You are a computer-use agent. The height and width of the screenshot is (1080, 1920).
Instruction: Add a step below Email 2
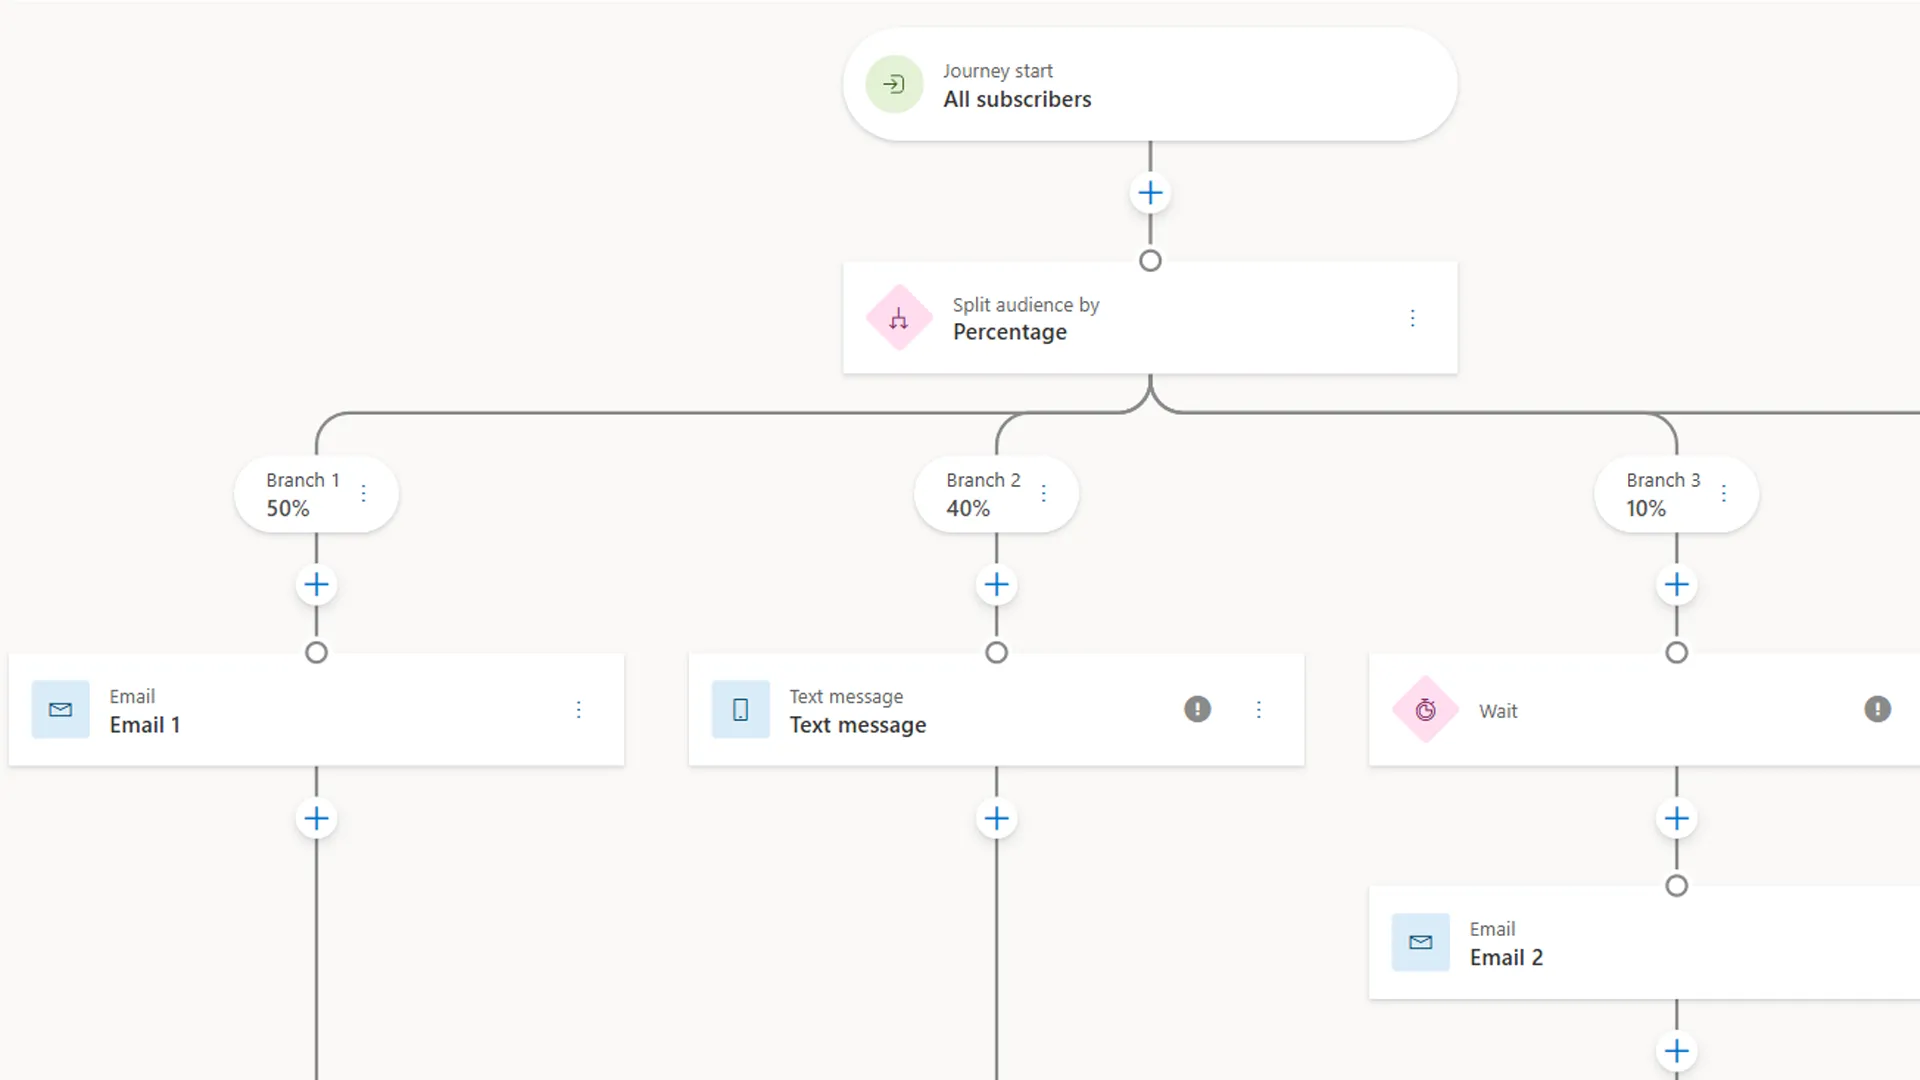(1677, 1051)
